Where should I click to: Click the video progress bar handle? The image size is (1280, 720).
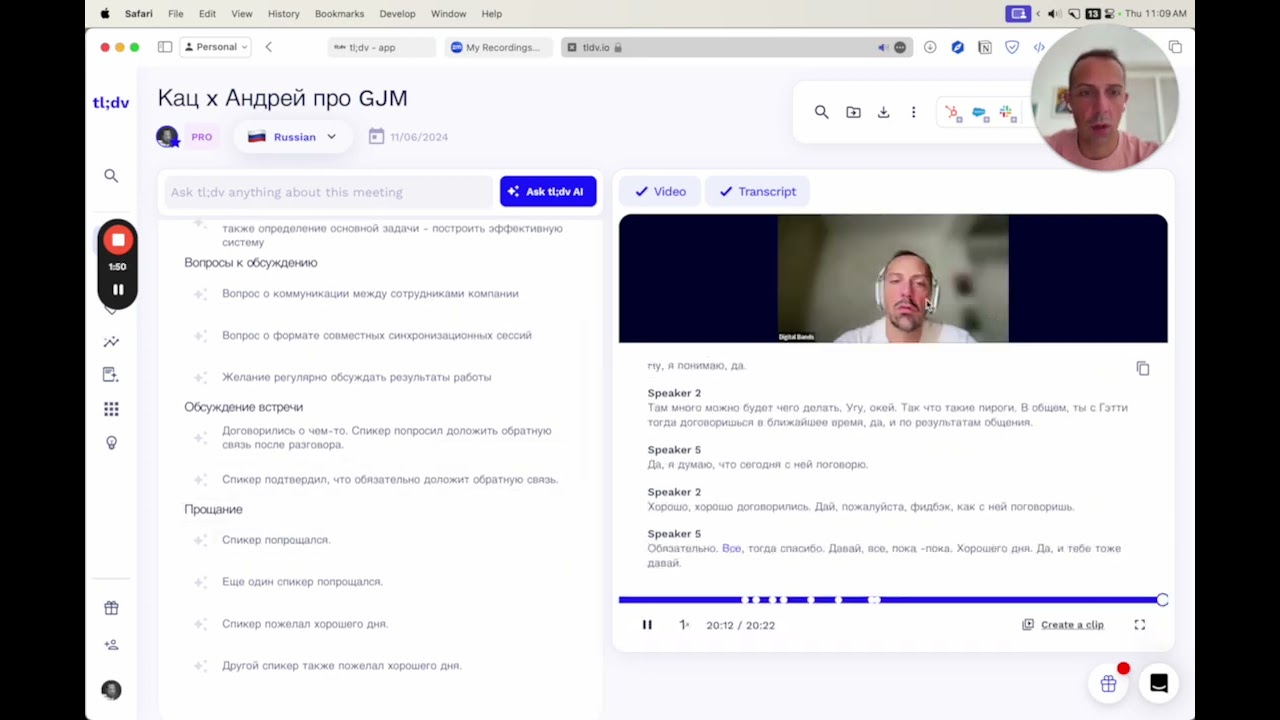(1162, 600)
